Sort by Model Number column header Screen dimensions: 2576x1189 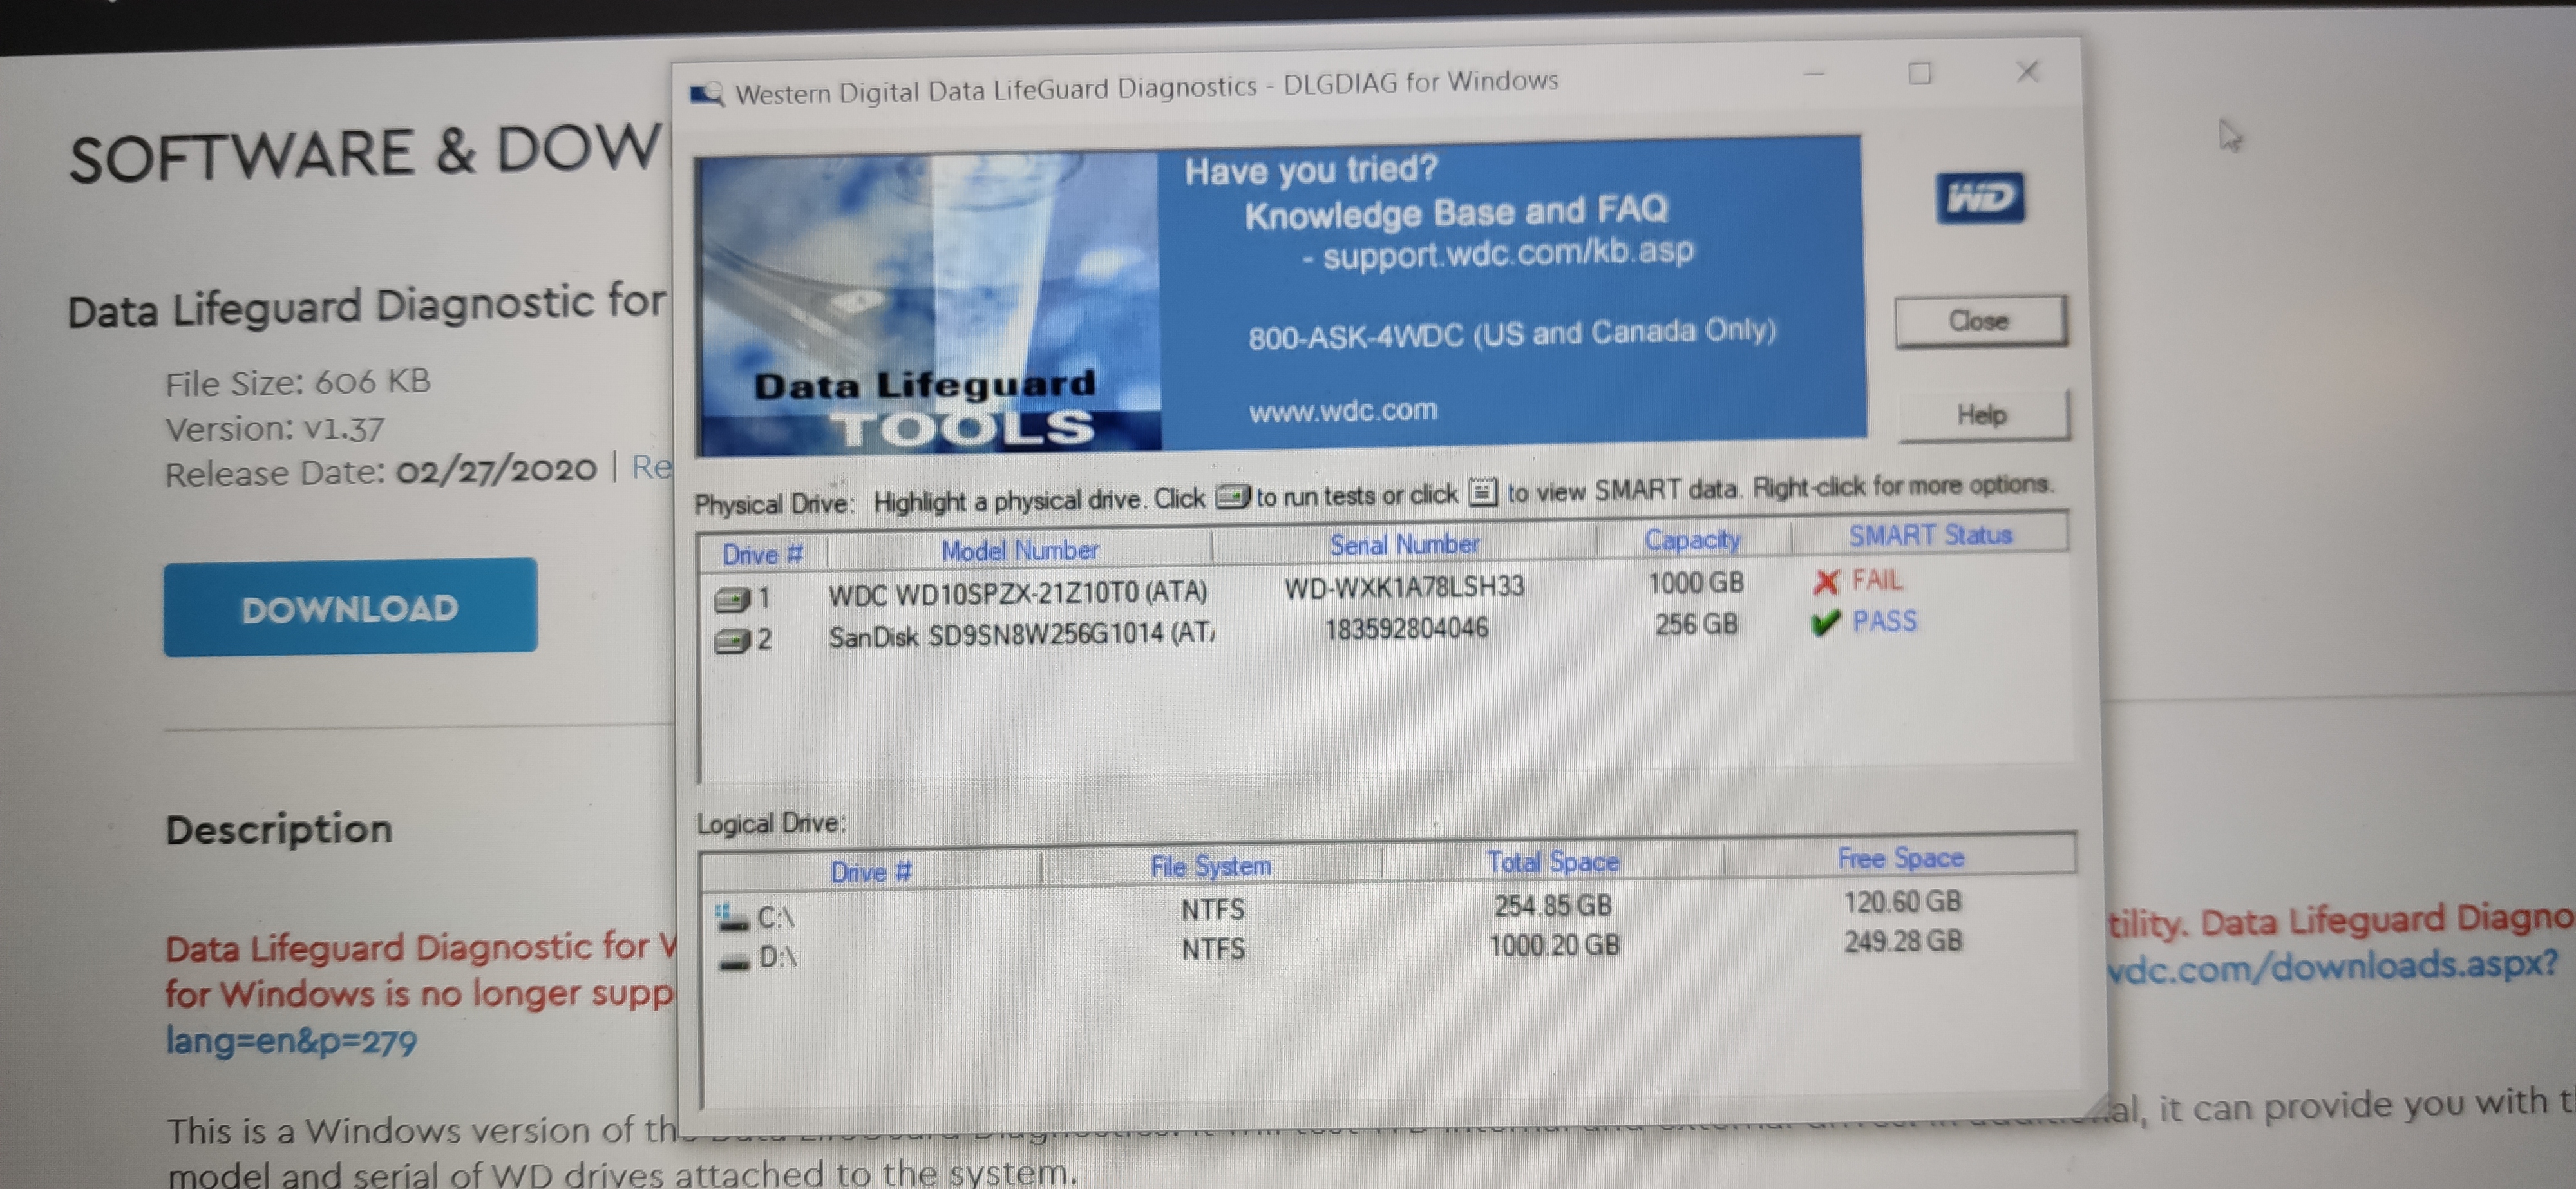[x=1019, y=550]
